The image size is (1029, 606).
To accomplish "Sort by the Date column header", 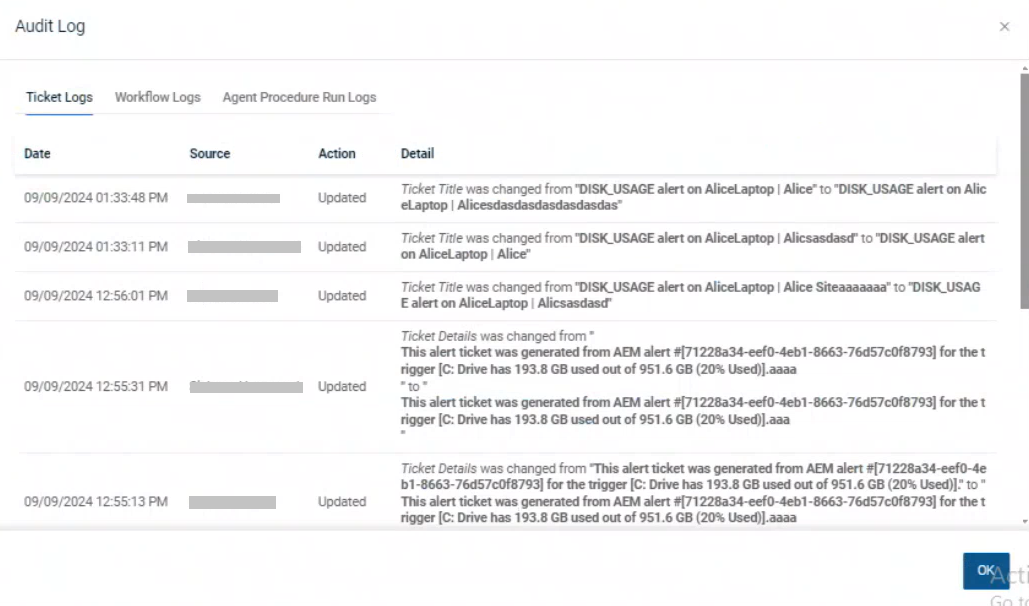I will point(38,154).
